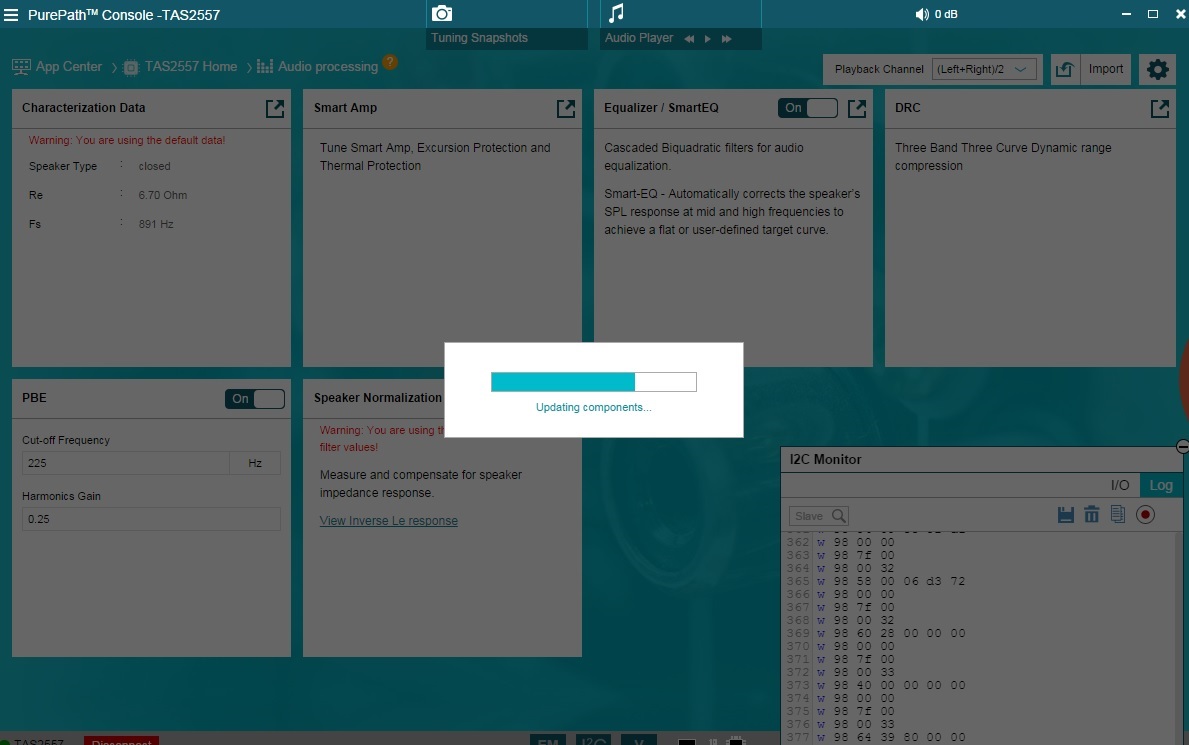
Task: Select Audio processing breadcrumb
Action: coord(317,67)
